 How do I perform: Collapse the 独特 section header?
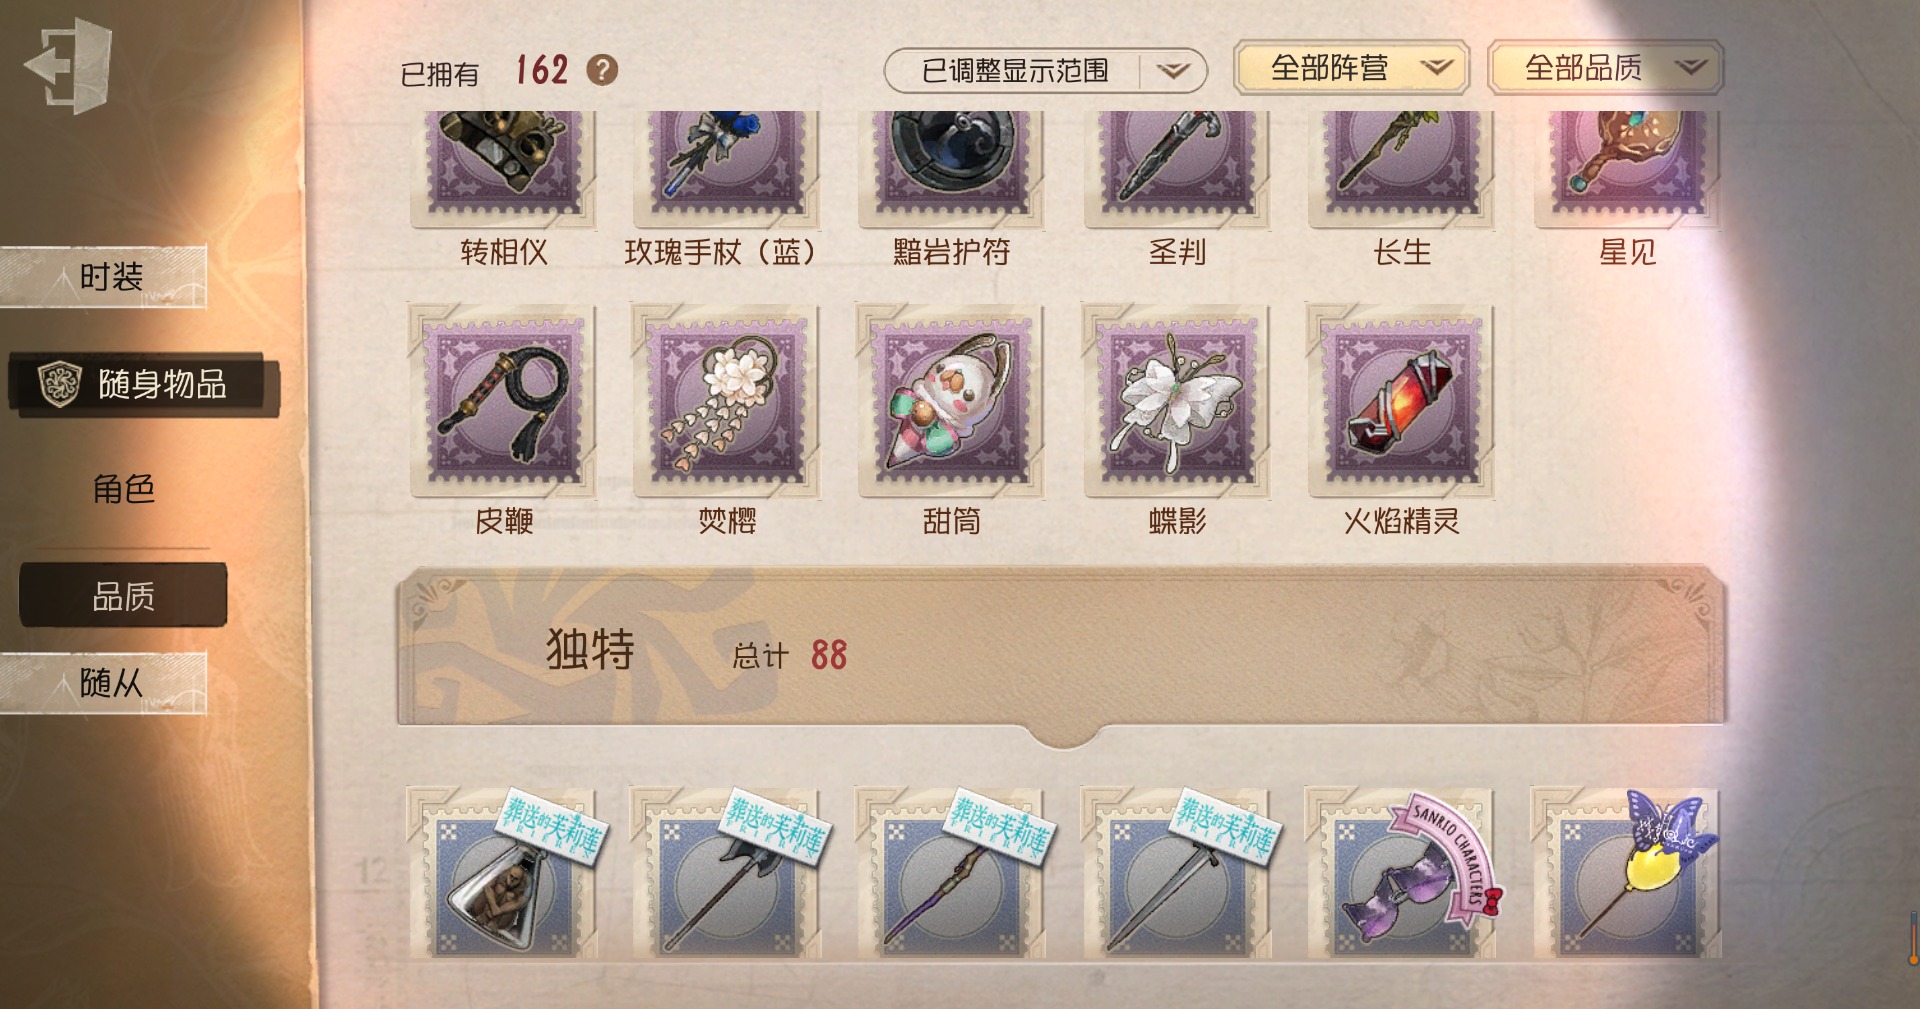1062,650
